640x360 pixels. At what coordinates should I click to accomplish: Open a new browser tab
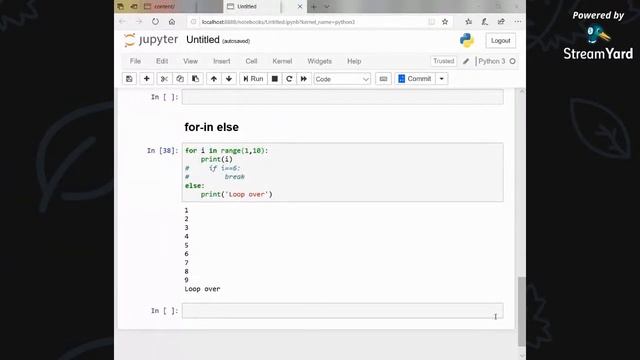[314, 7]
